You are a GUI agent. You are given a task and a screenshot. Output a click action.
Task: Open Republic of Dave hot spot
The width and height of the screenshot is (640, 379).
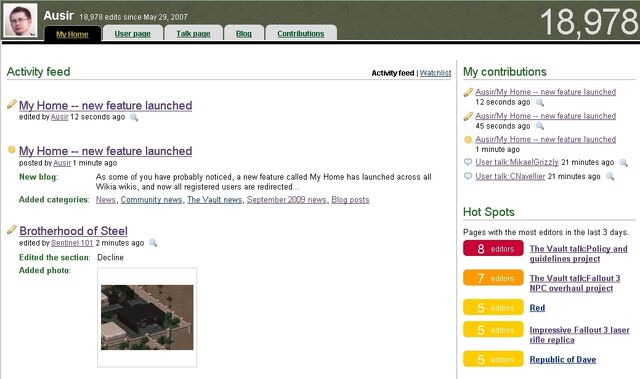563,359
